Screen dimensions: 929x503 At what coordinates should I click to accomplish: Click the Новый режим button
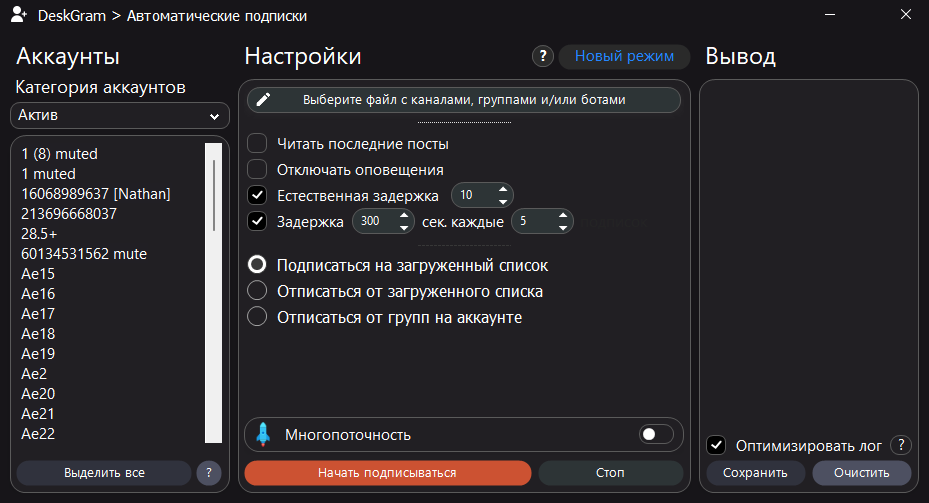(624, 56)
